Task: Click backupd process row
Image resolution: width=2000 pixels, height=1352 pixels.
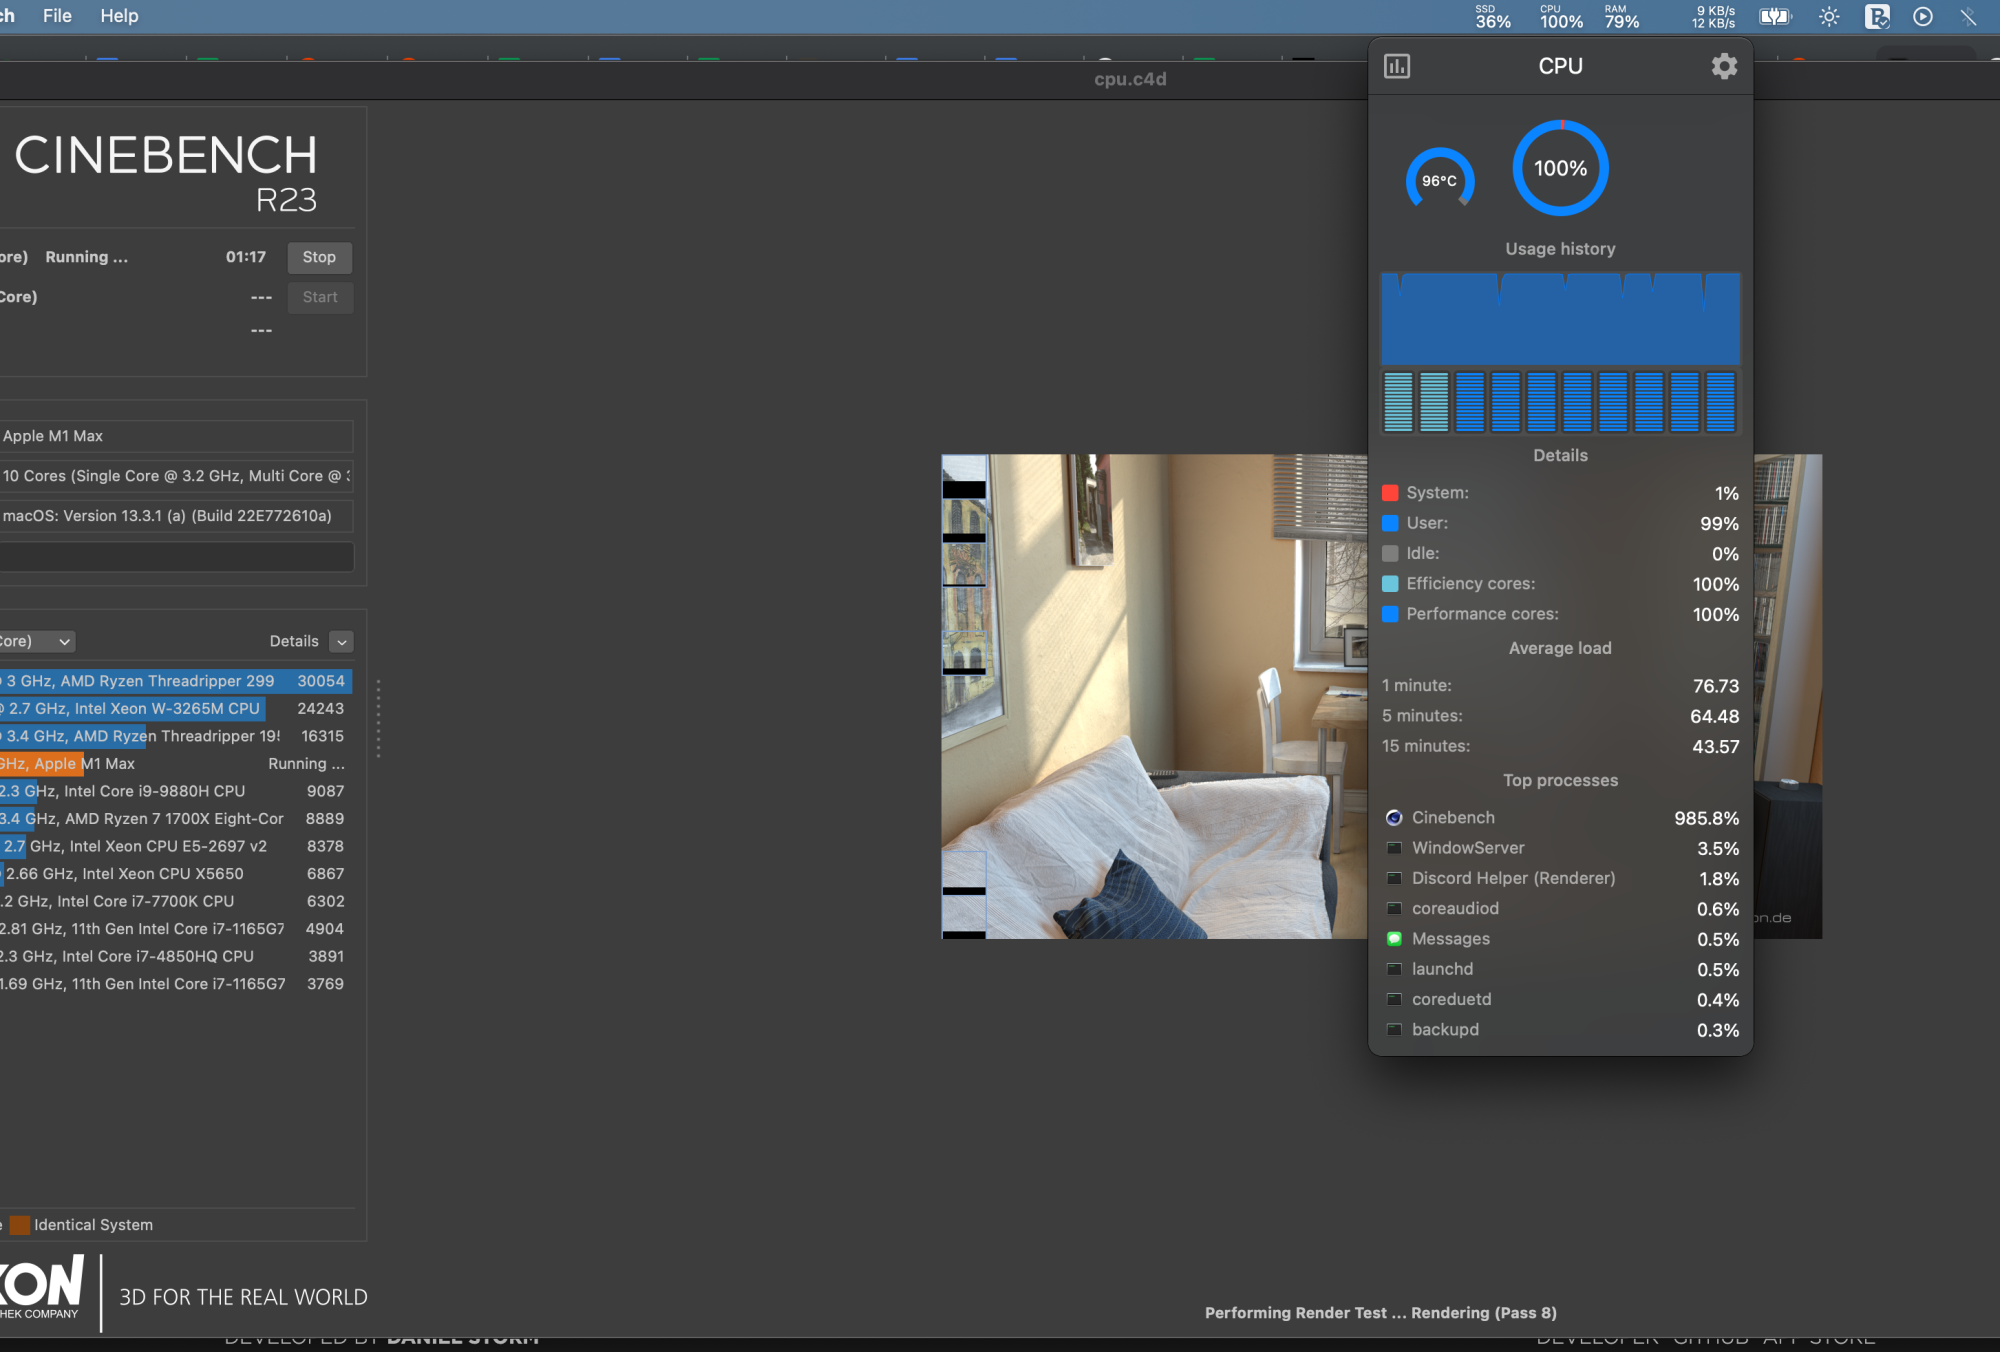Action: 1560,1029
